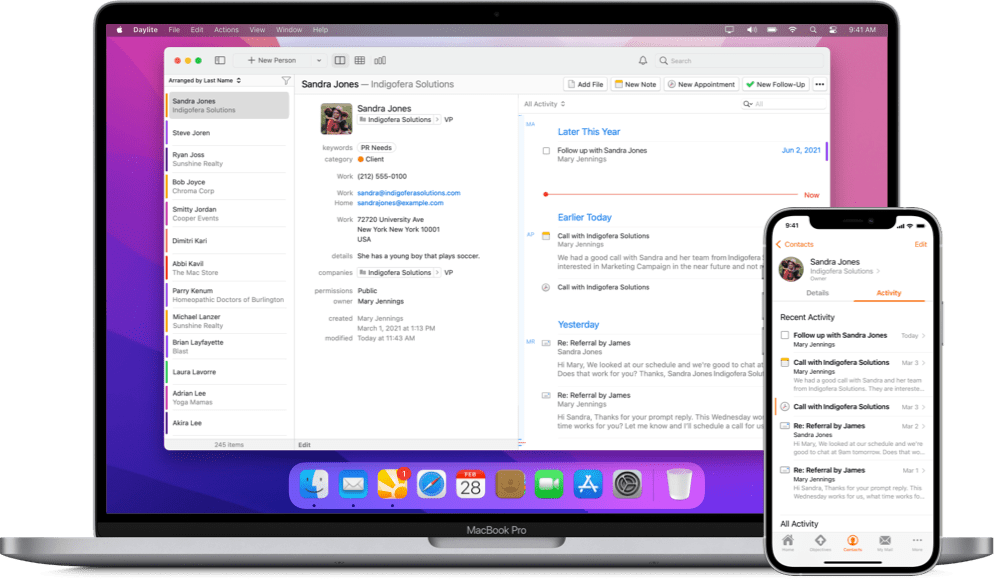
Task: Open All Activity filter dropdown
Action: [x=545, y=104]
